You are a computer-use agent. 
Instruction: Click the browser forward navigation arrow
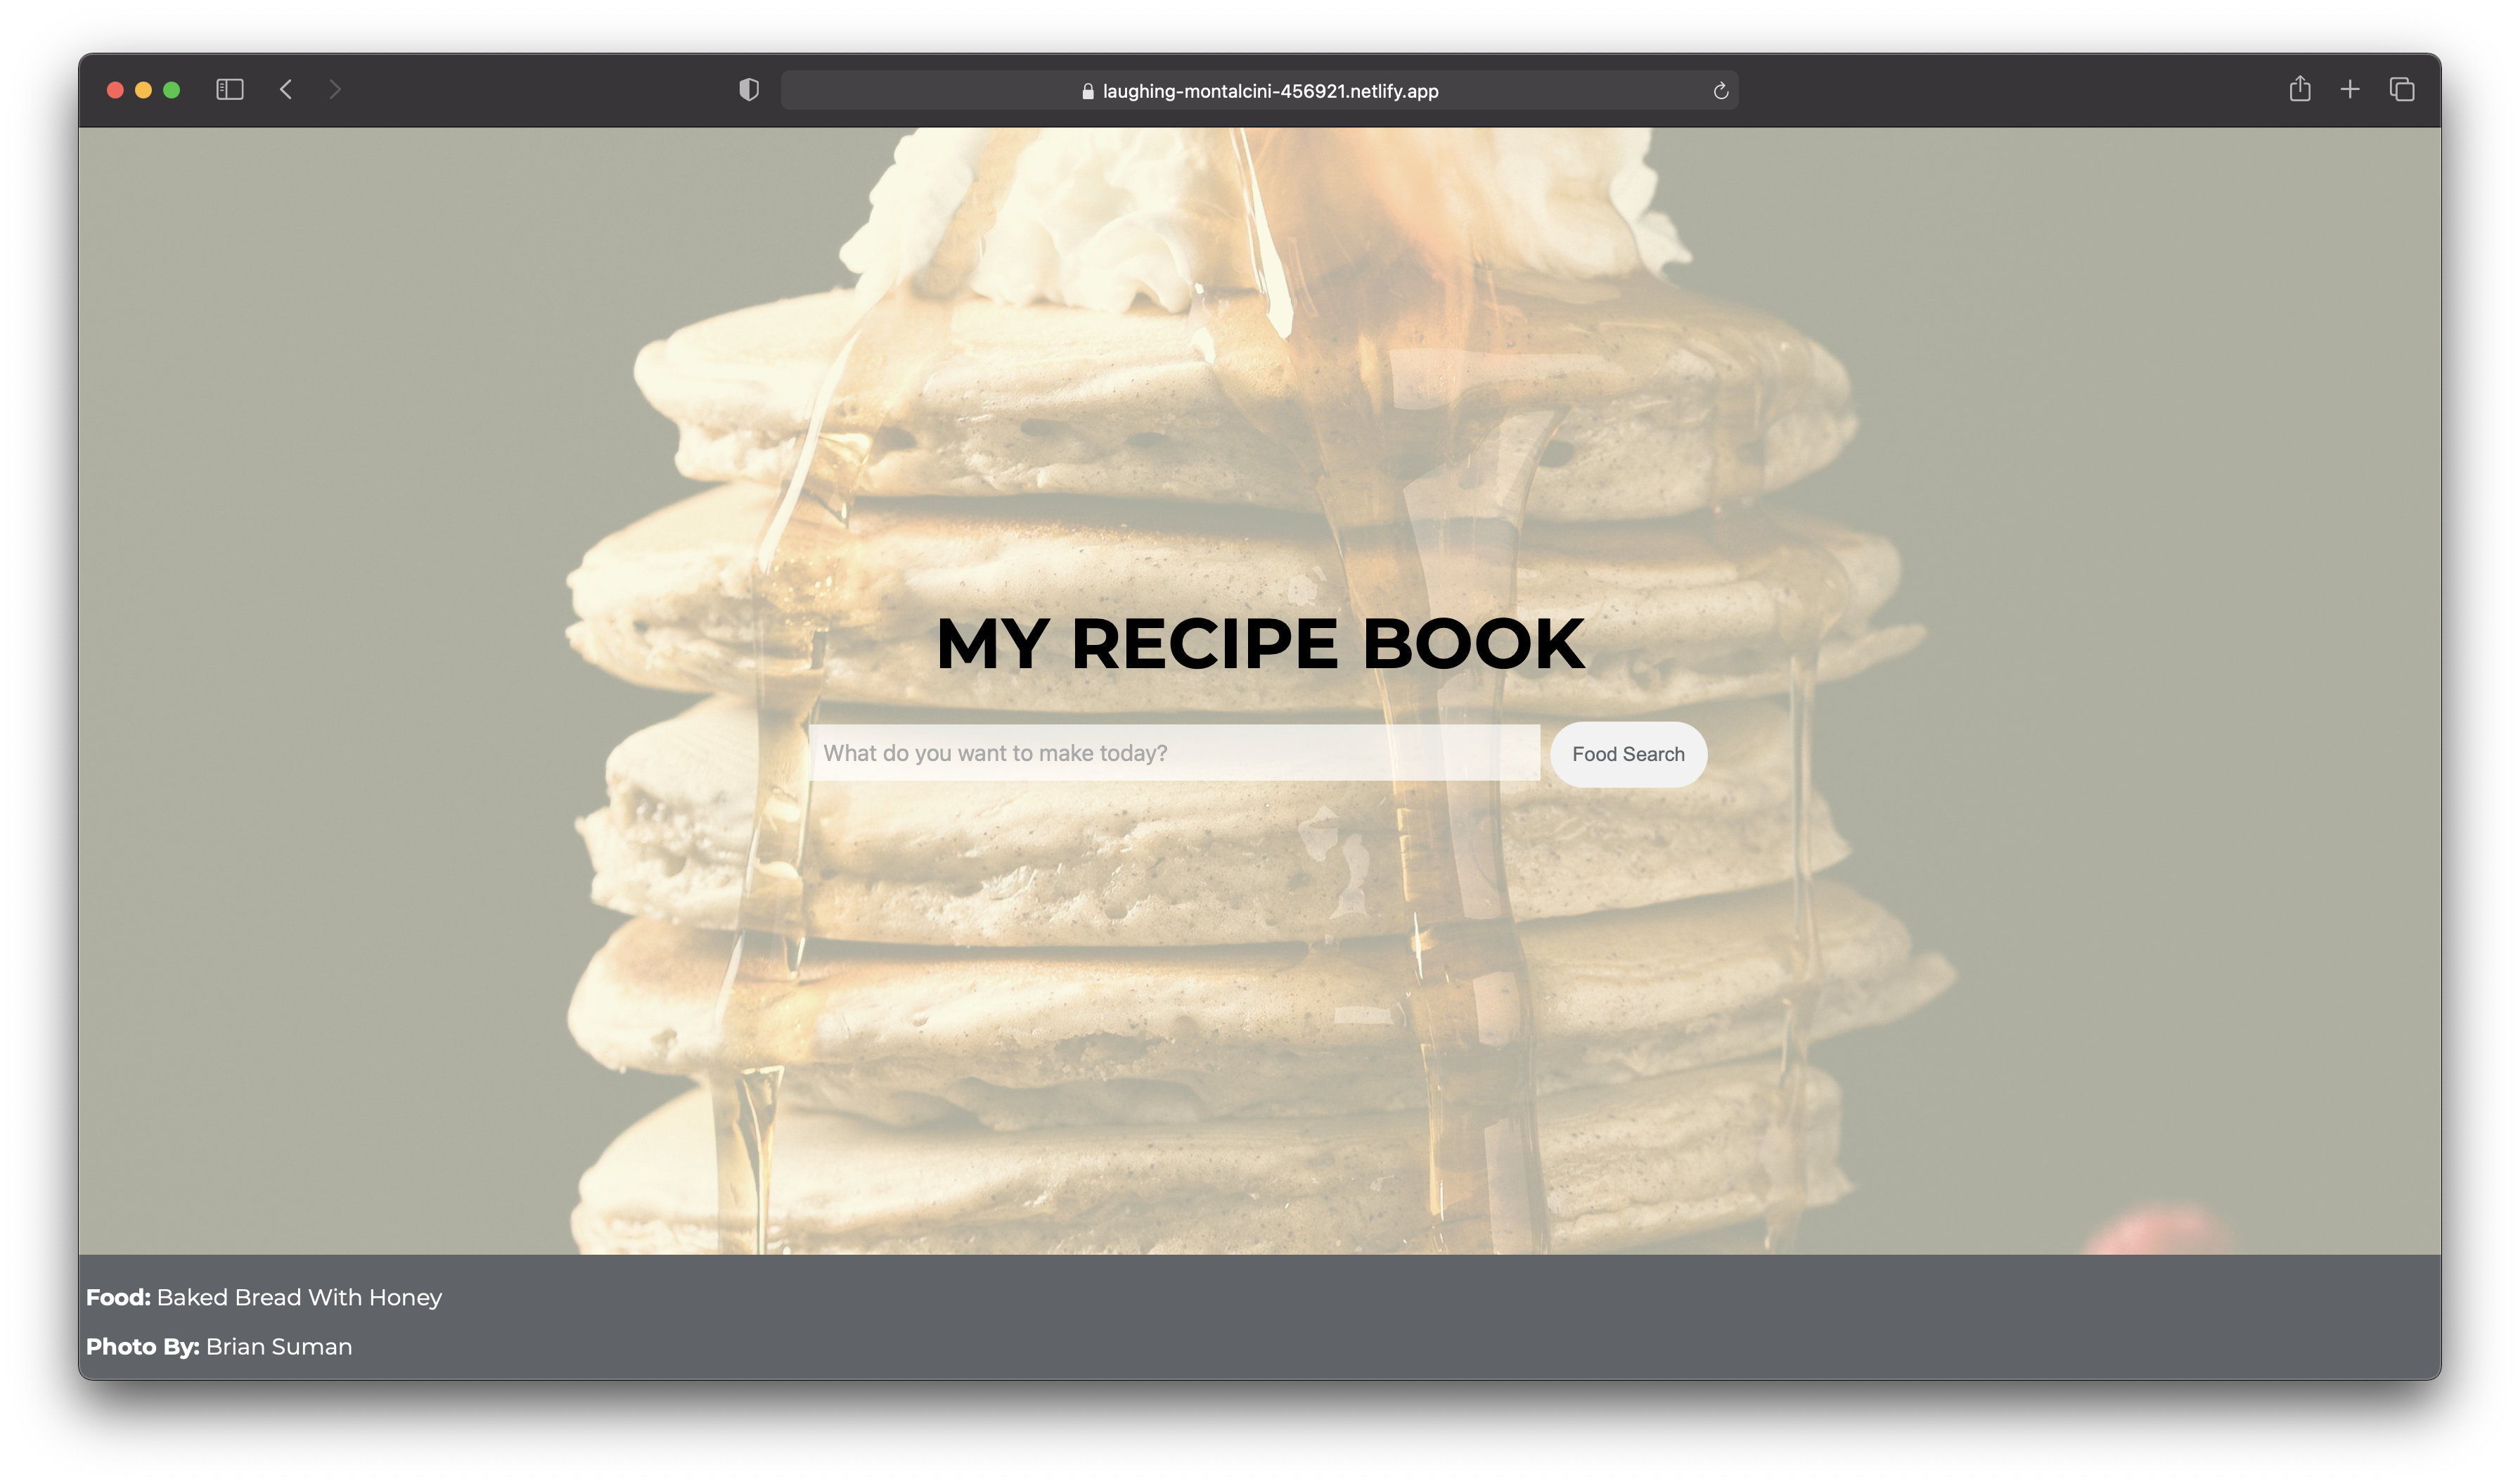click(334, 89)
